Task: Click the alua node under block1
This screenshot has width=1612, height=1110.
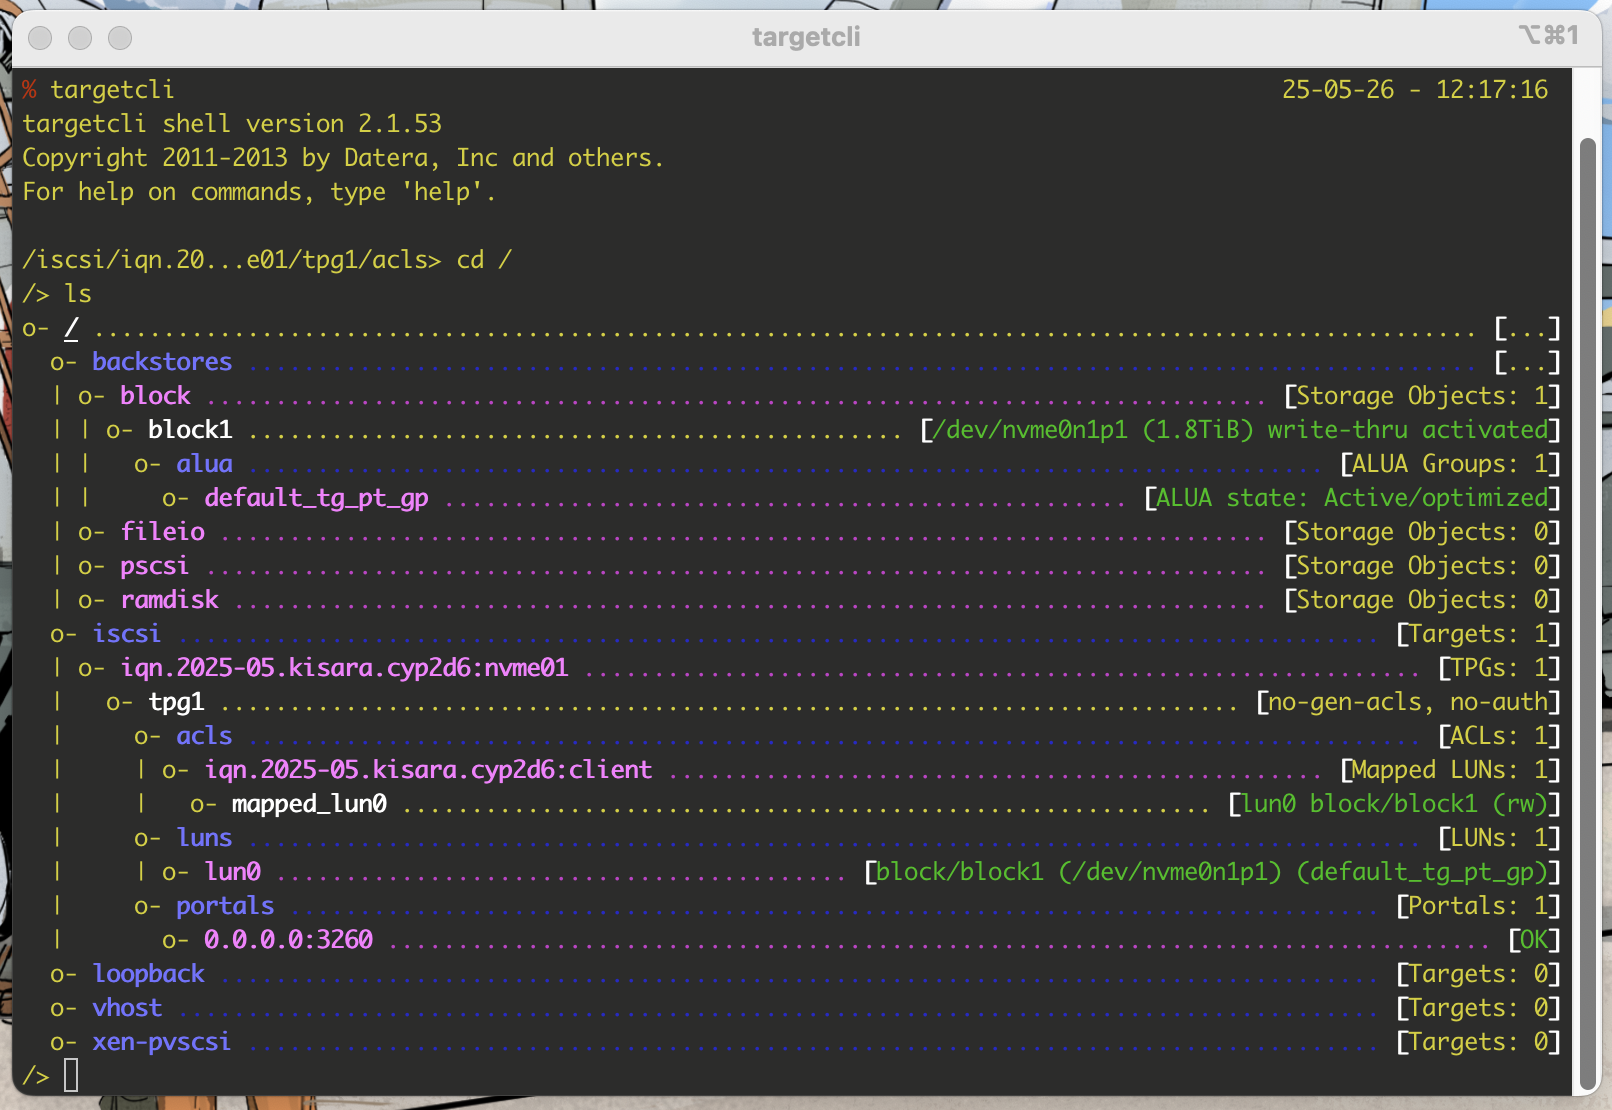Action: [204, 464]
